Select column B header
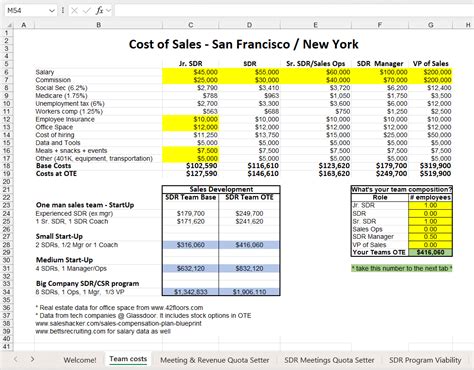 (98, 25)
